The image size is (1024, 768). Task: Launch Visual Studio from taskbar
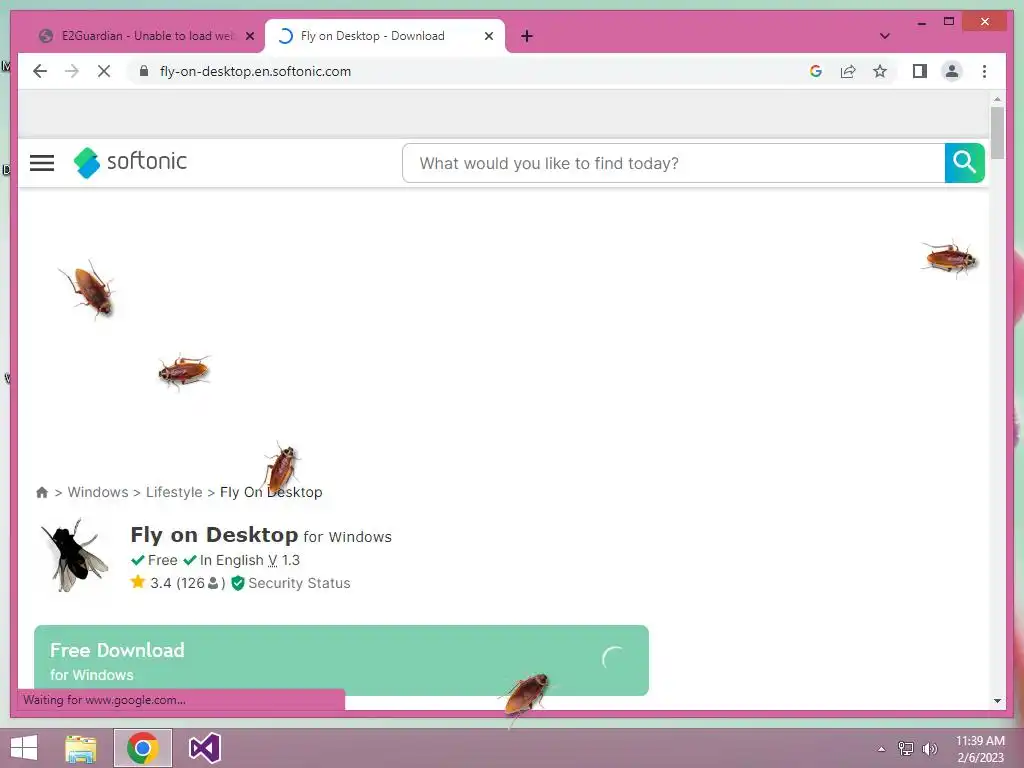pos(204,748)
